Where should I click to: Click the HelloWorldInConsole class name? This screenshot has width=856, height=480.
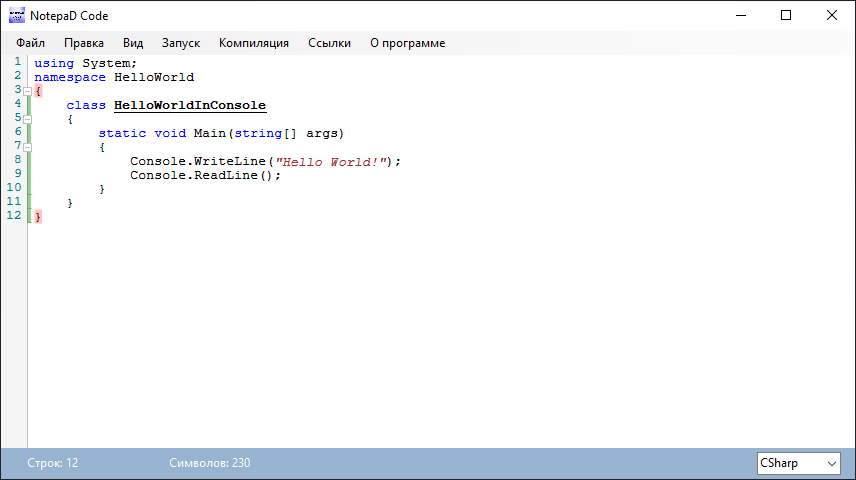[x=190, y=105]
